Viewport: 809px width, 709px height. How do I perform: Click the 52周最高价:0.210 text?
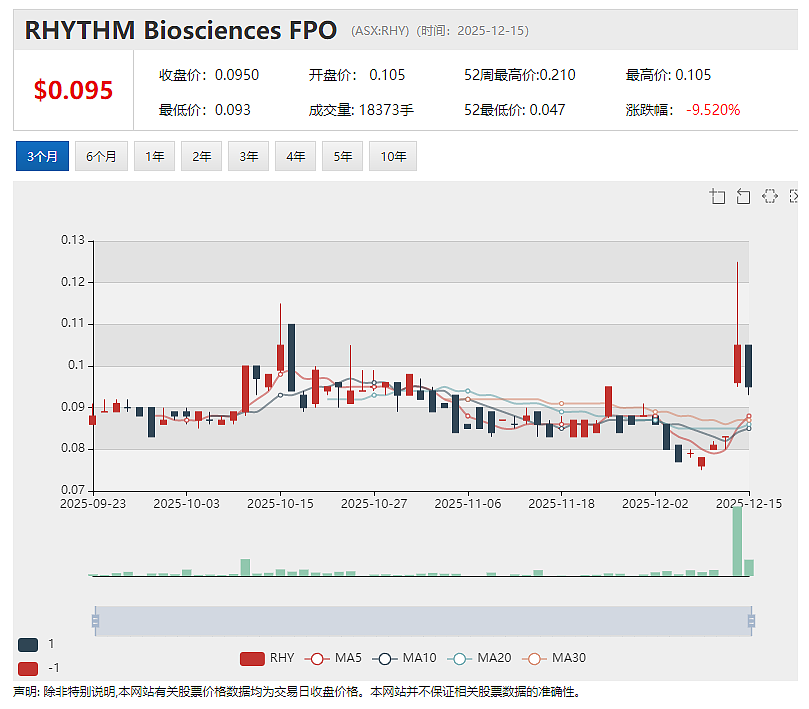[520, 75]
